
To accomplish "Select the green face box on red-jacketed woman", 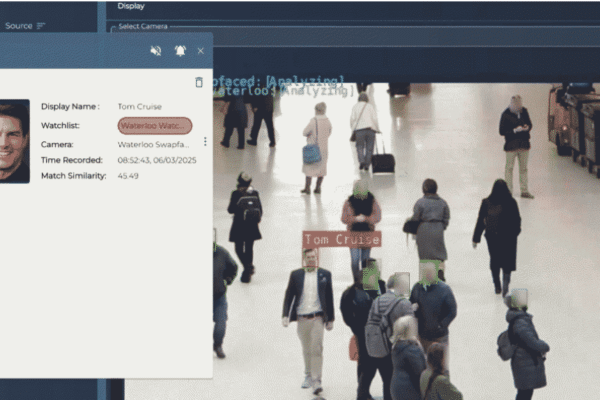I will tap(360, 188).
